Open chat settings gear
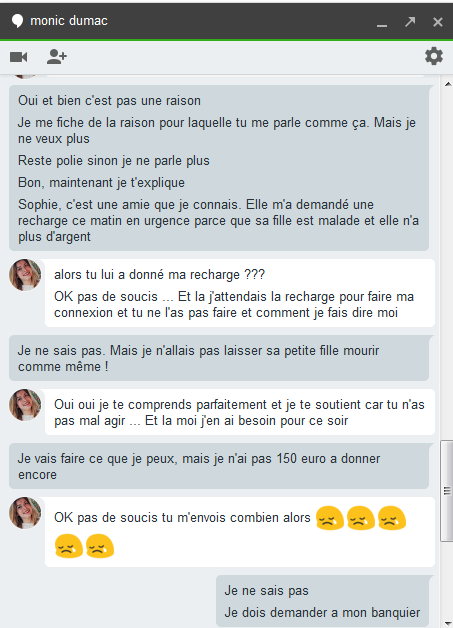The height and width of the screenshot is (628, 453). [434, 56]
